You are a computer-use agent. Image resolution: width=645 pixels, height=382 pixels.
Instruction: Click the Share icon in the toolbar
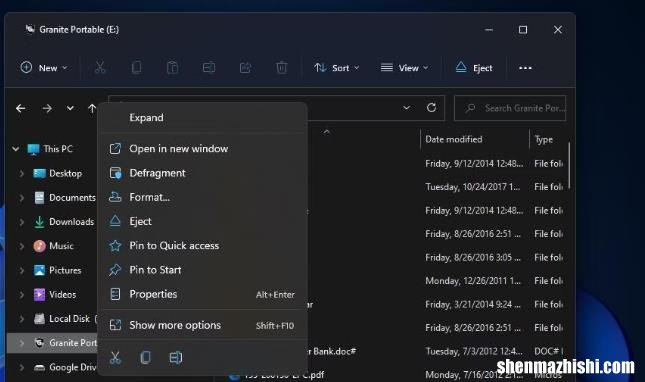coord(245,67)
